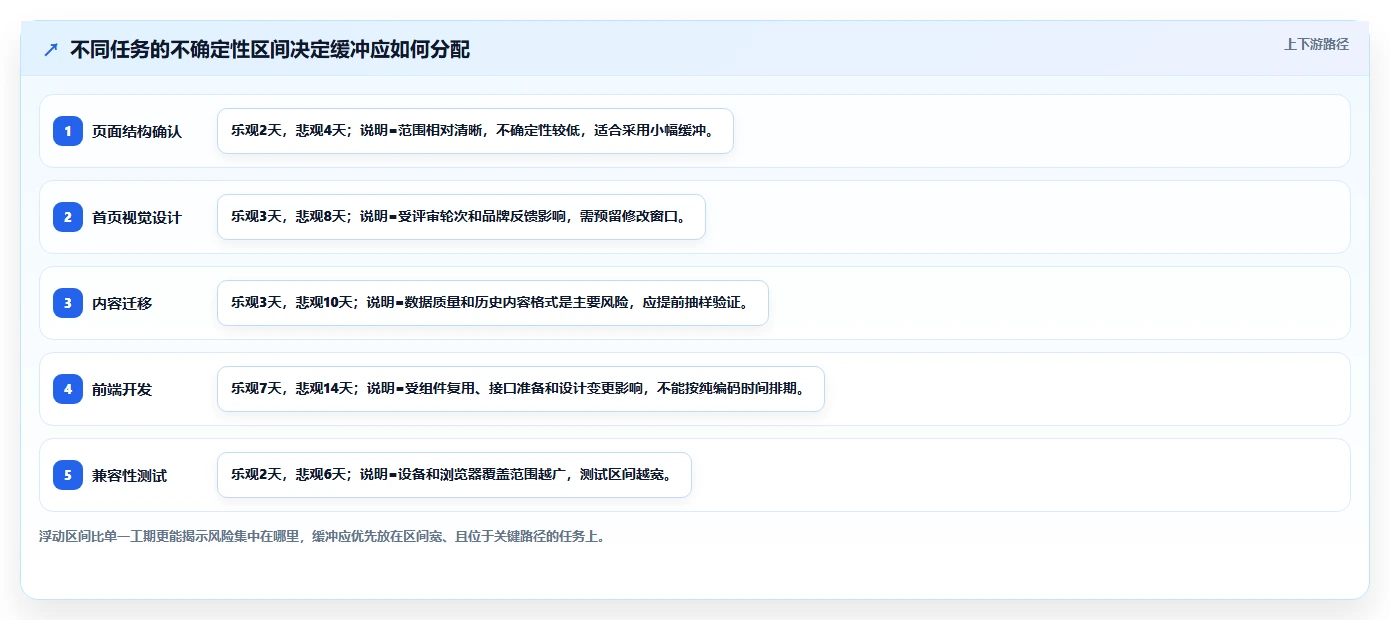Click the 前端开发 task label
This screenshot has height=620, width=1390.
tap(122, 389)
